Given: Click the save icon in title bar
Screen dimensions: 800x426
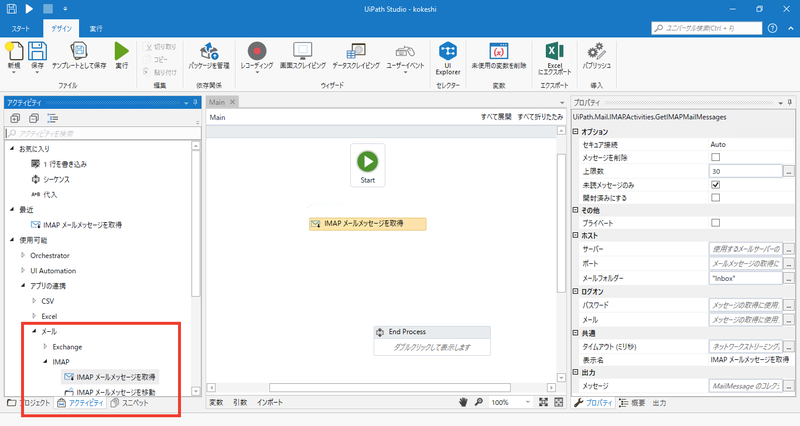Looking at the screenshot, I should 11,9.
